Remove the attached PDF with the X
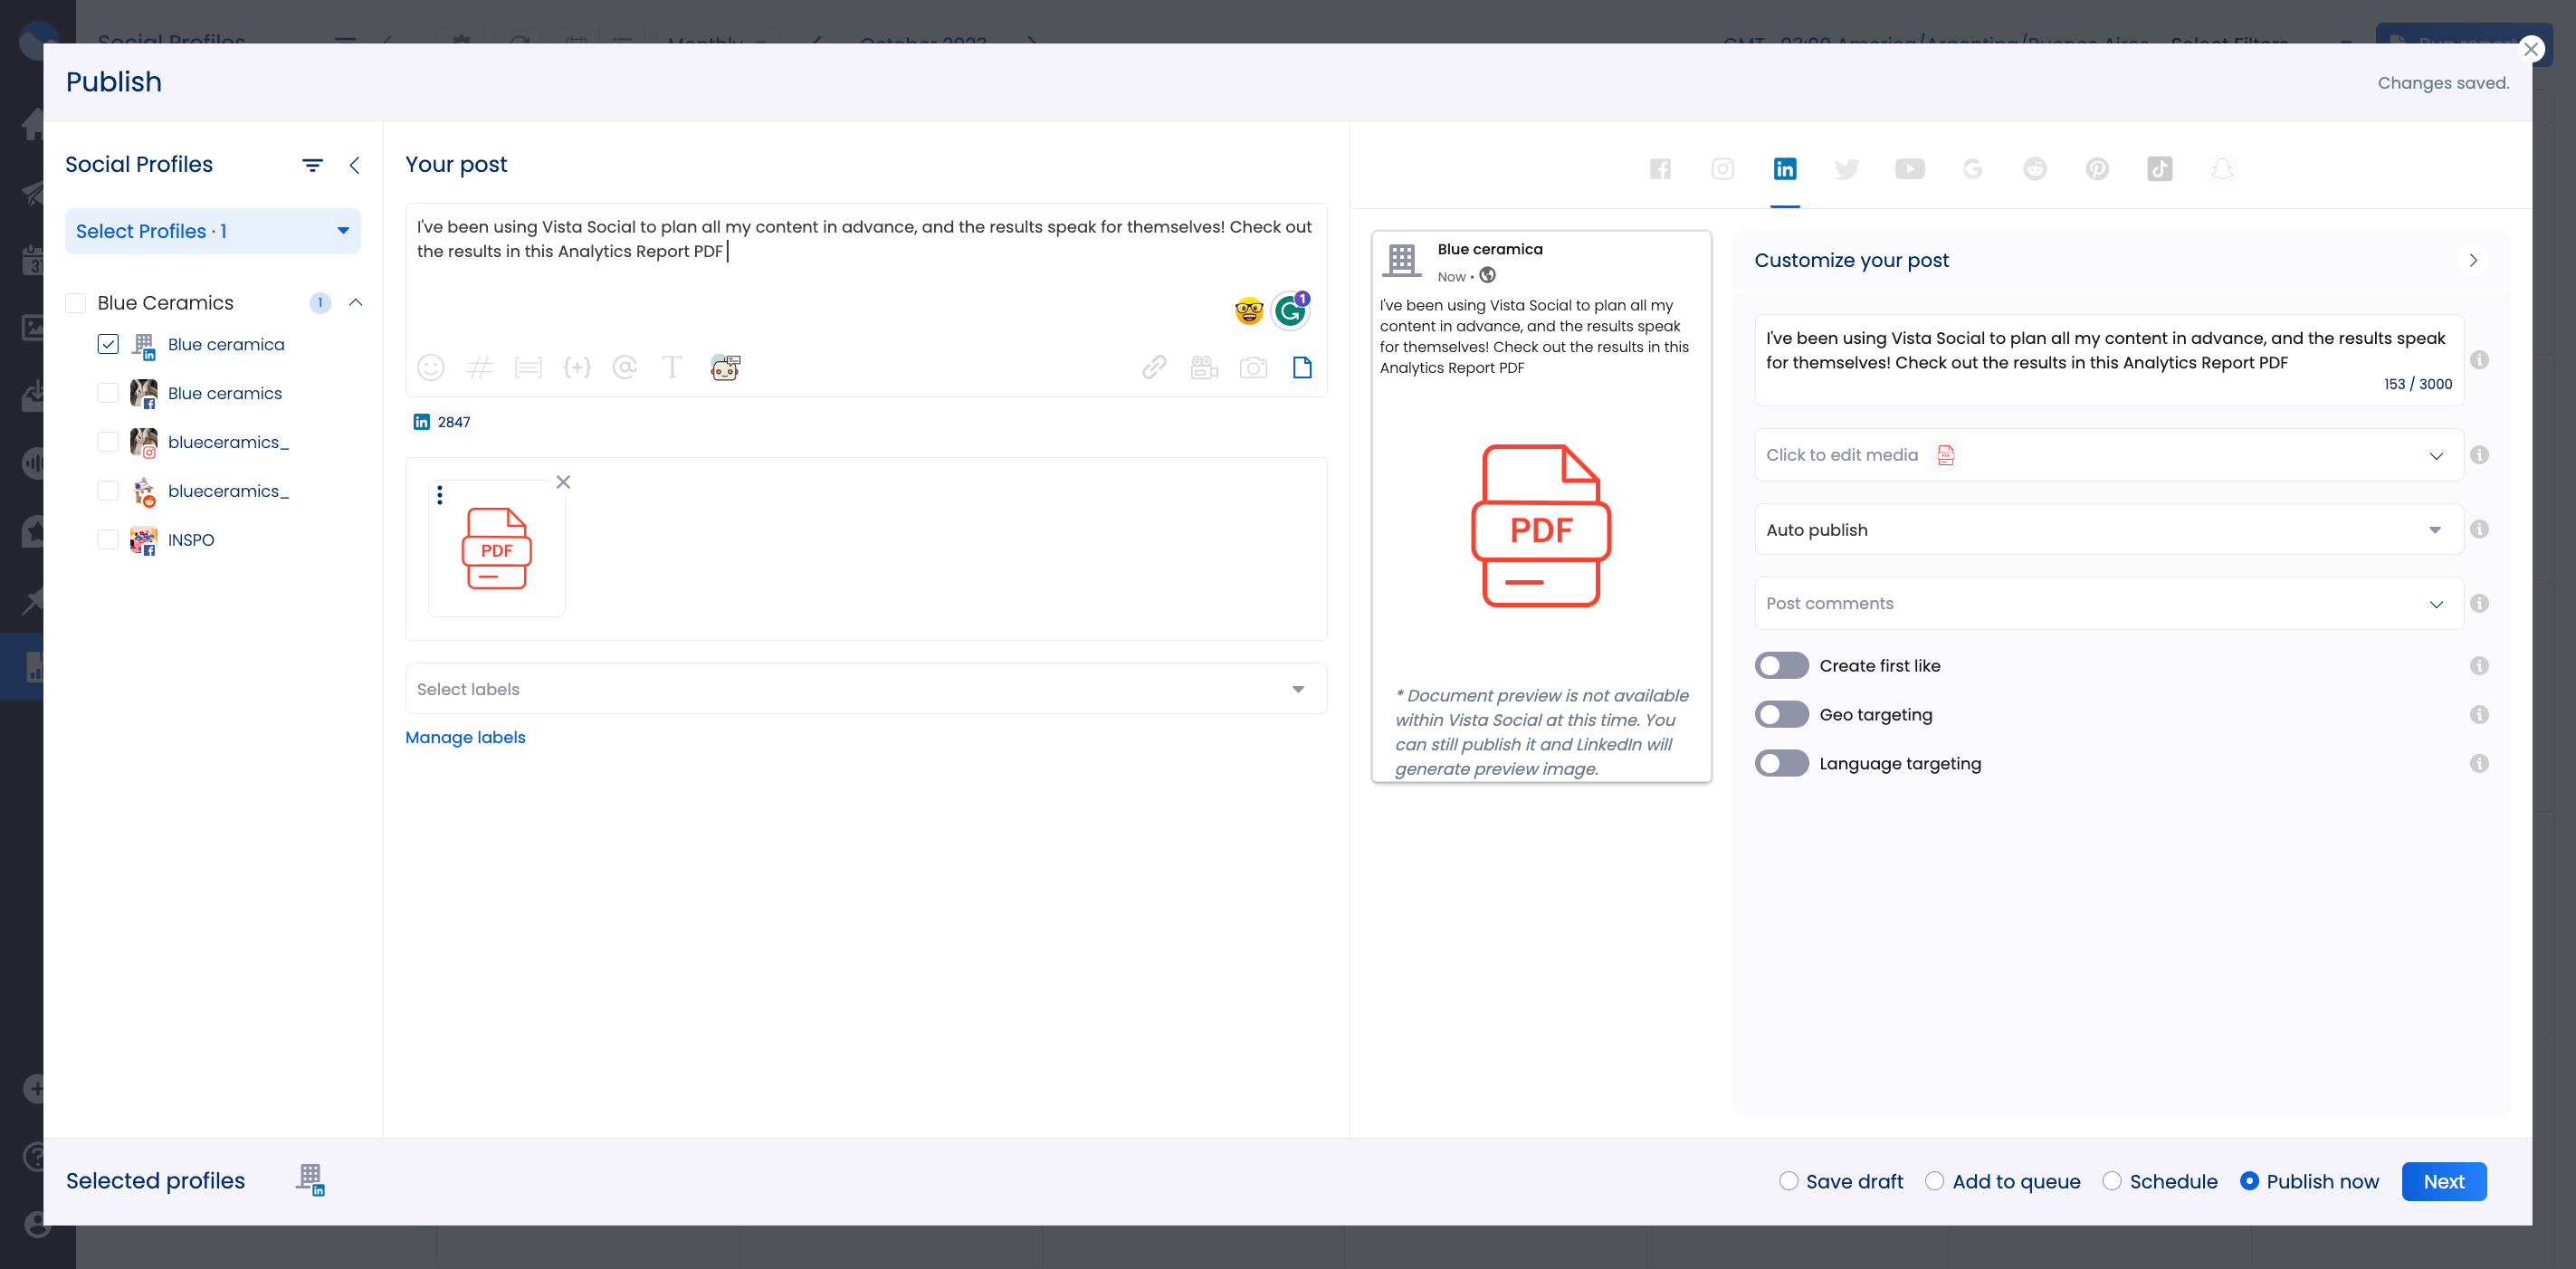Viewport: 2576px width, 1269px height. [563, 482]
